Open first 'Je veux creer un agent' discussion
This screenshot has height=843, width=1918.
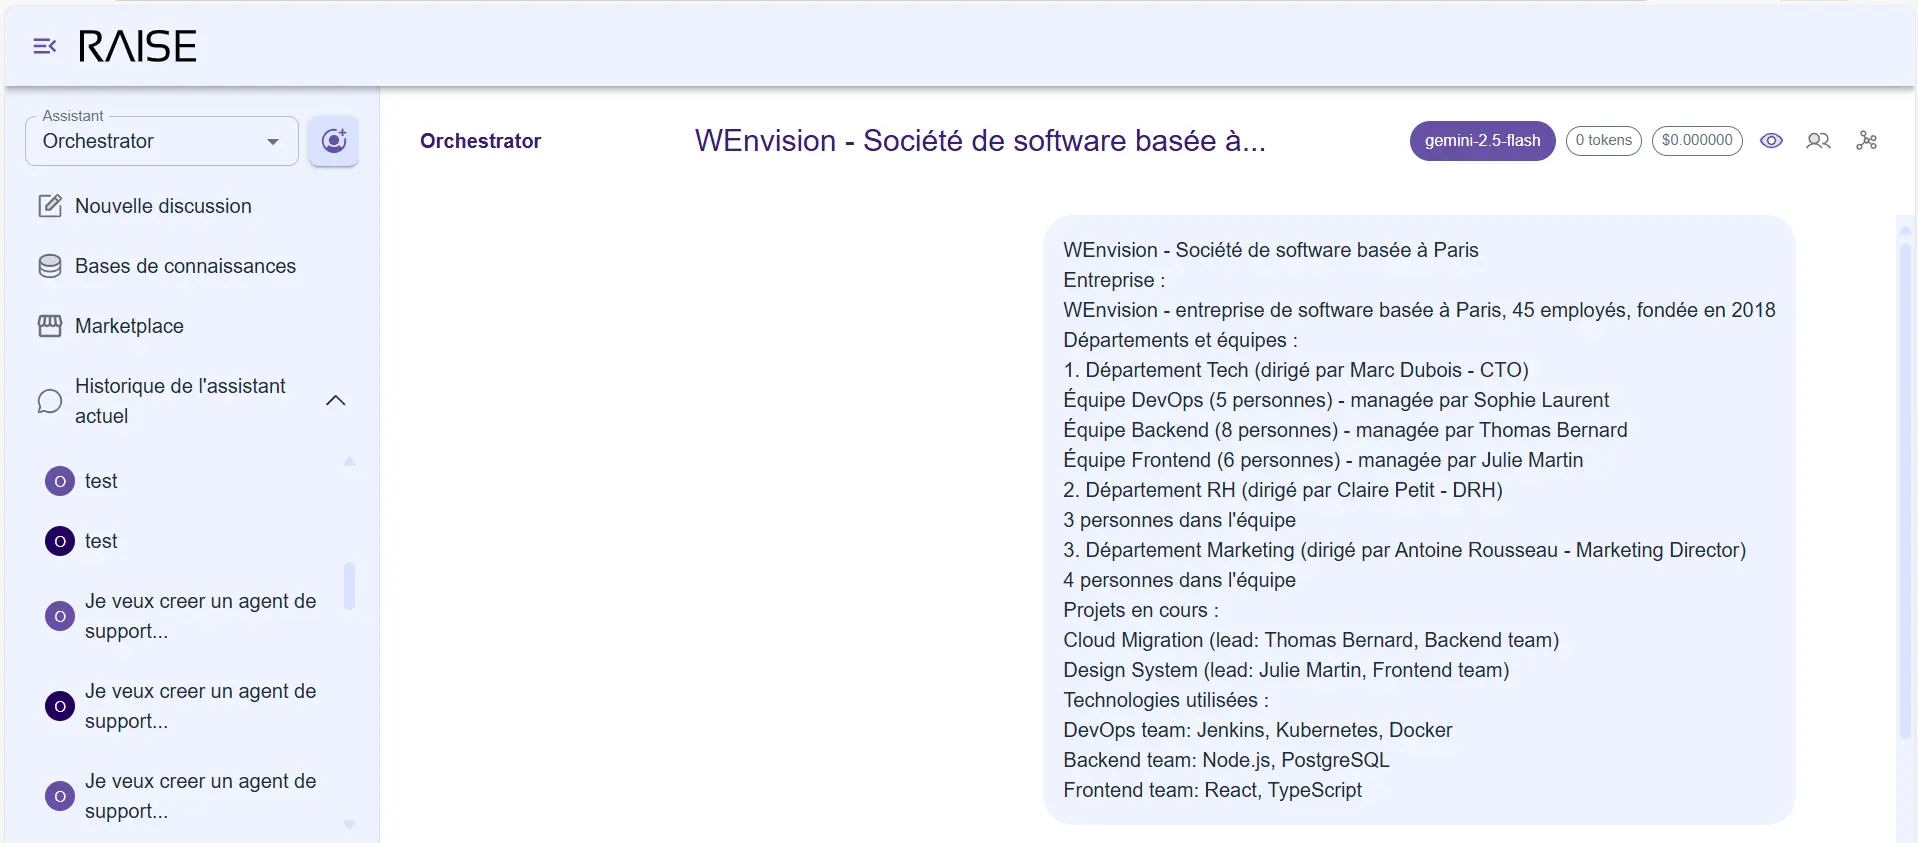click(x=200, y=616)
